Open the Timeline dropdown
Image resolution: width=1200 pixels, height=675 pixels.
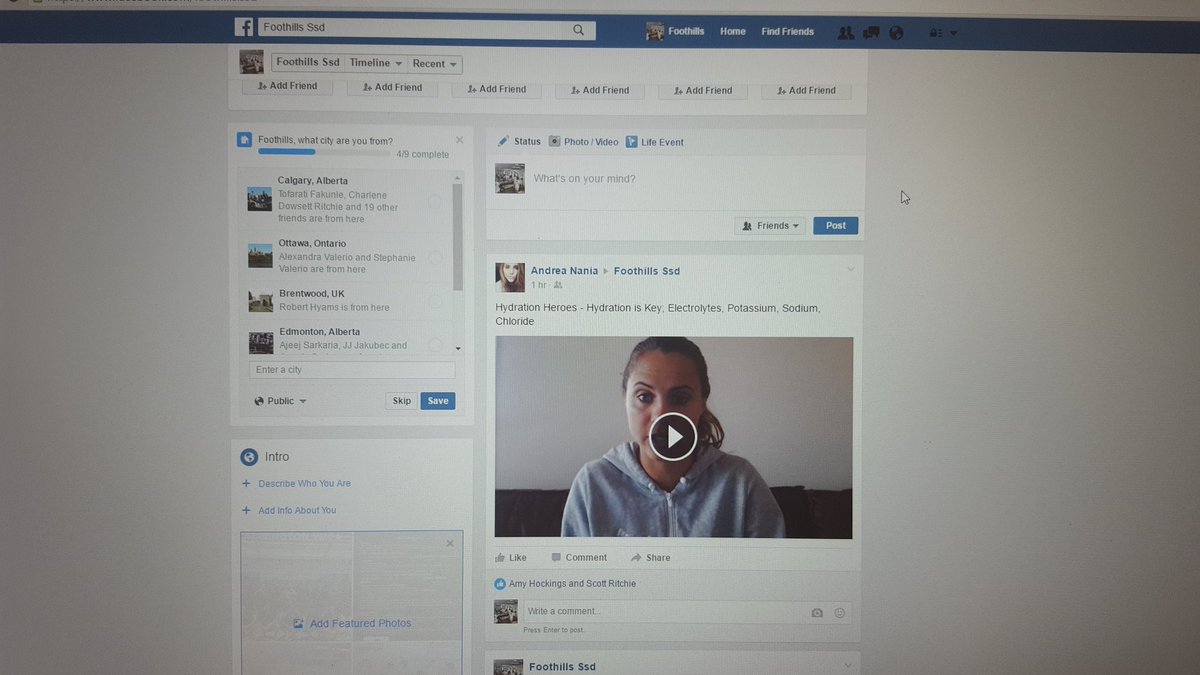[375, 63]
